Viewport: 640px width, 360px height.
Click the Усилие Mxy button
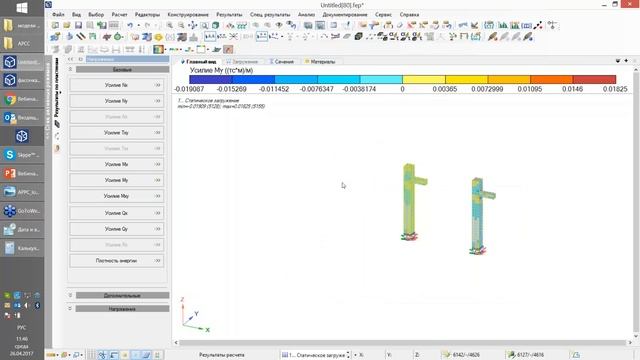[x=116, y=196]
